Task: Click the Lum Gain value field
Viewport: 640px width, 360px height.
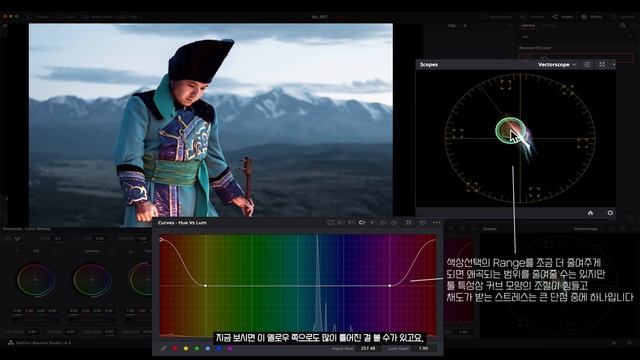Action: (x=423, y=349)
